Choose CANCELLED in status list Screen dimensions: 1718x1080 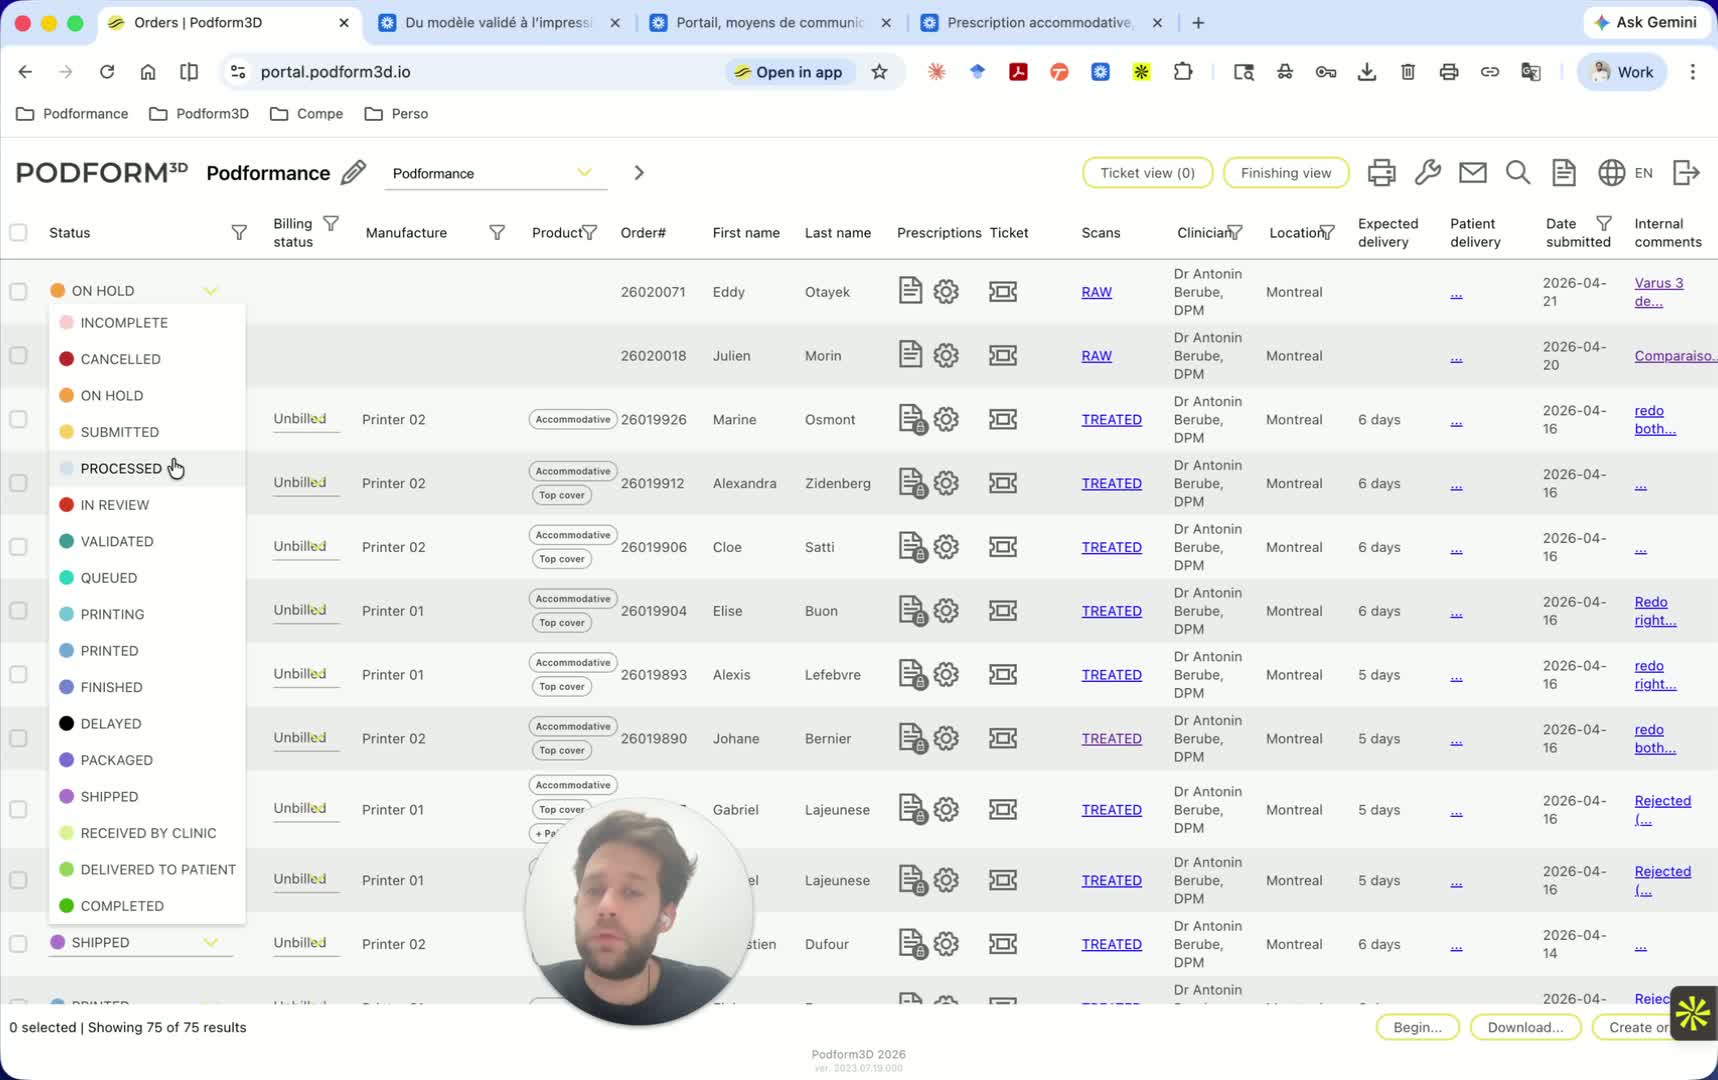tap(147, 359)
